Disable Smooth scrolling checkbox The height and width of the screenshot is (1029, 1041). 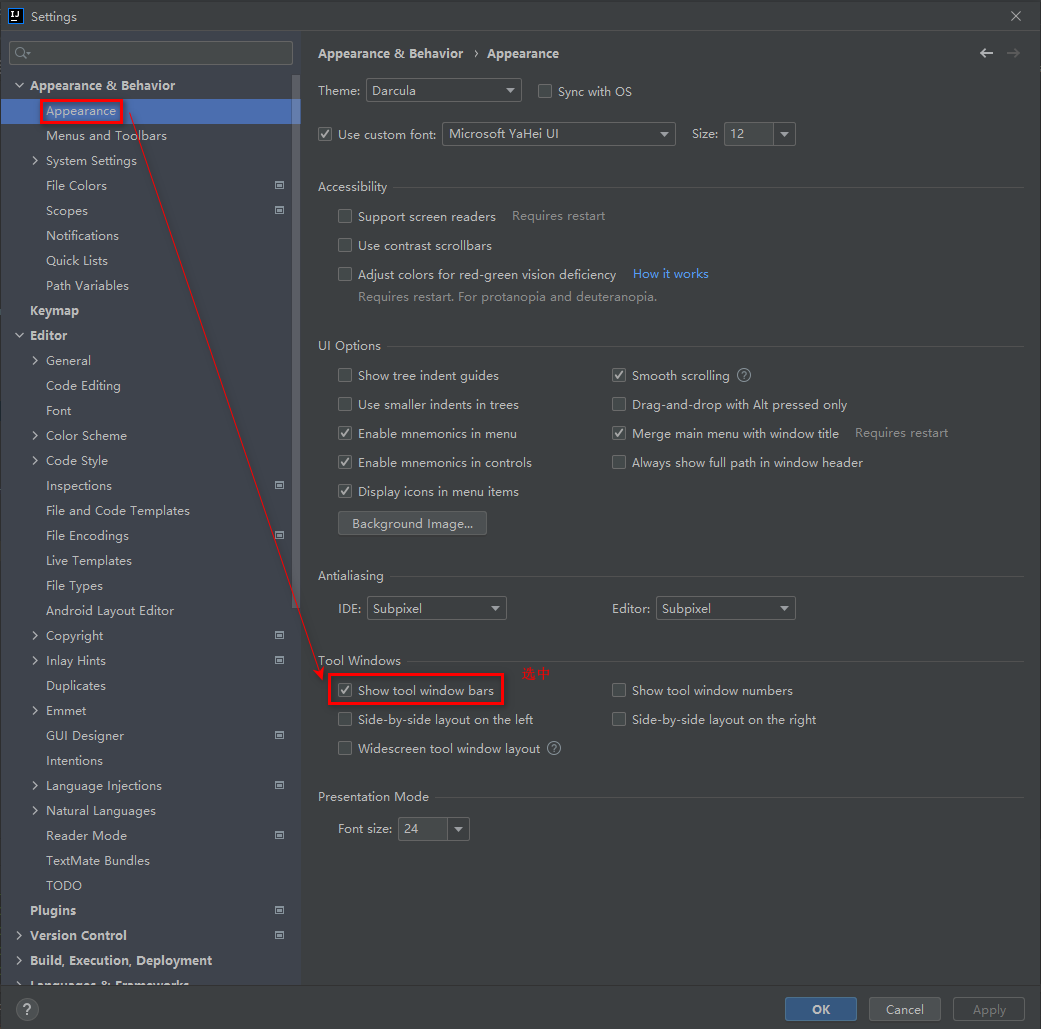tap(619, 375)
